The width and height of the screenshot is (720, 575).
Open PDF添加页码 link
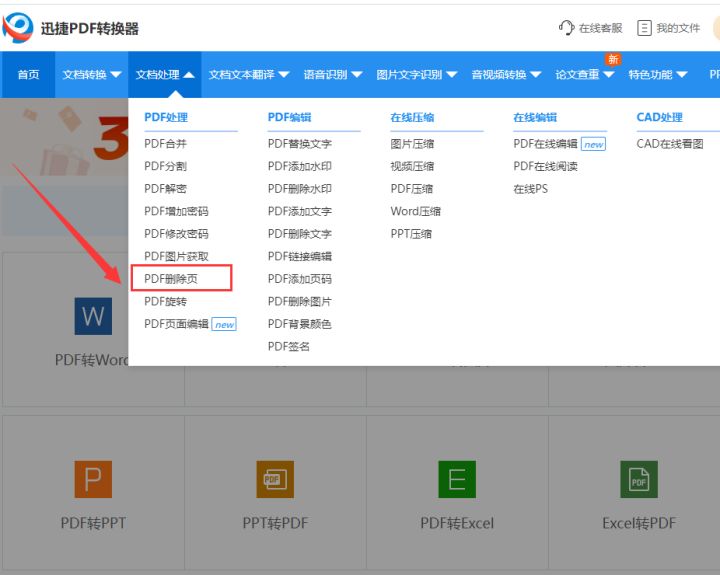pyautogui.click(x=300, y=279)
